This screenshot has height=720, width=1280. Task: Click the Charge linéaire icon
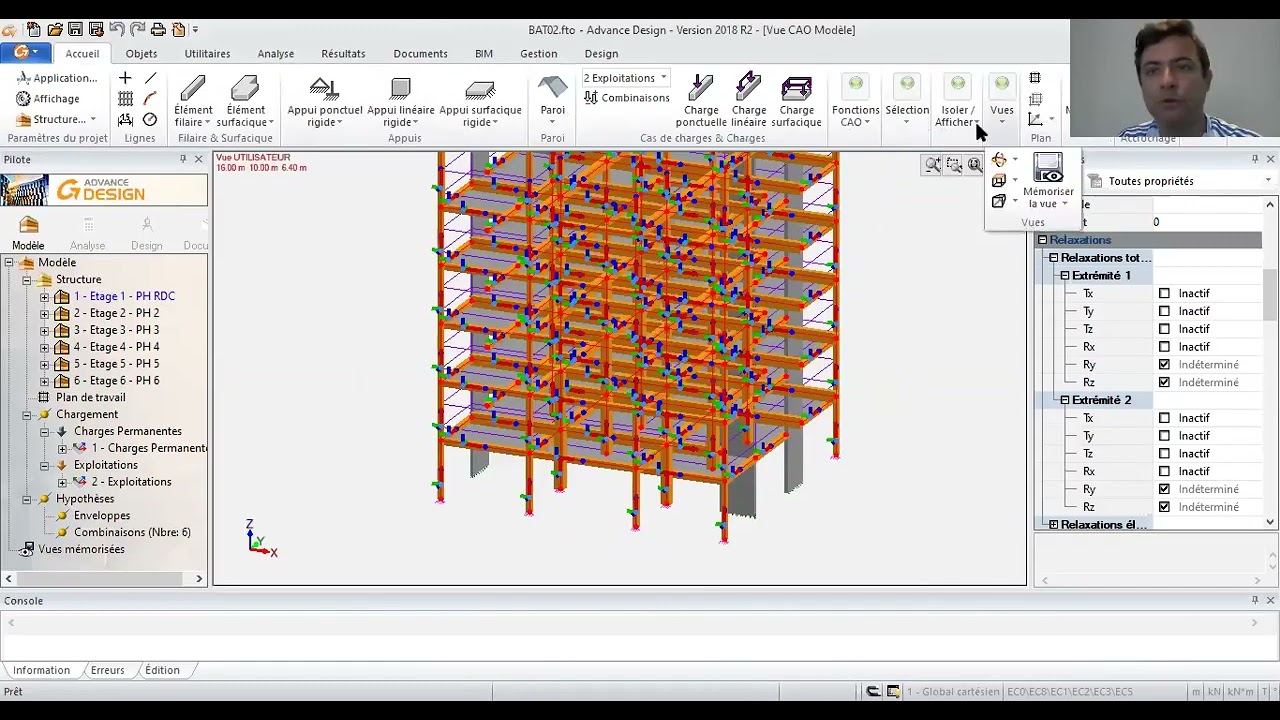[748, 87]
